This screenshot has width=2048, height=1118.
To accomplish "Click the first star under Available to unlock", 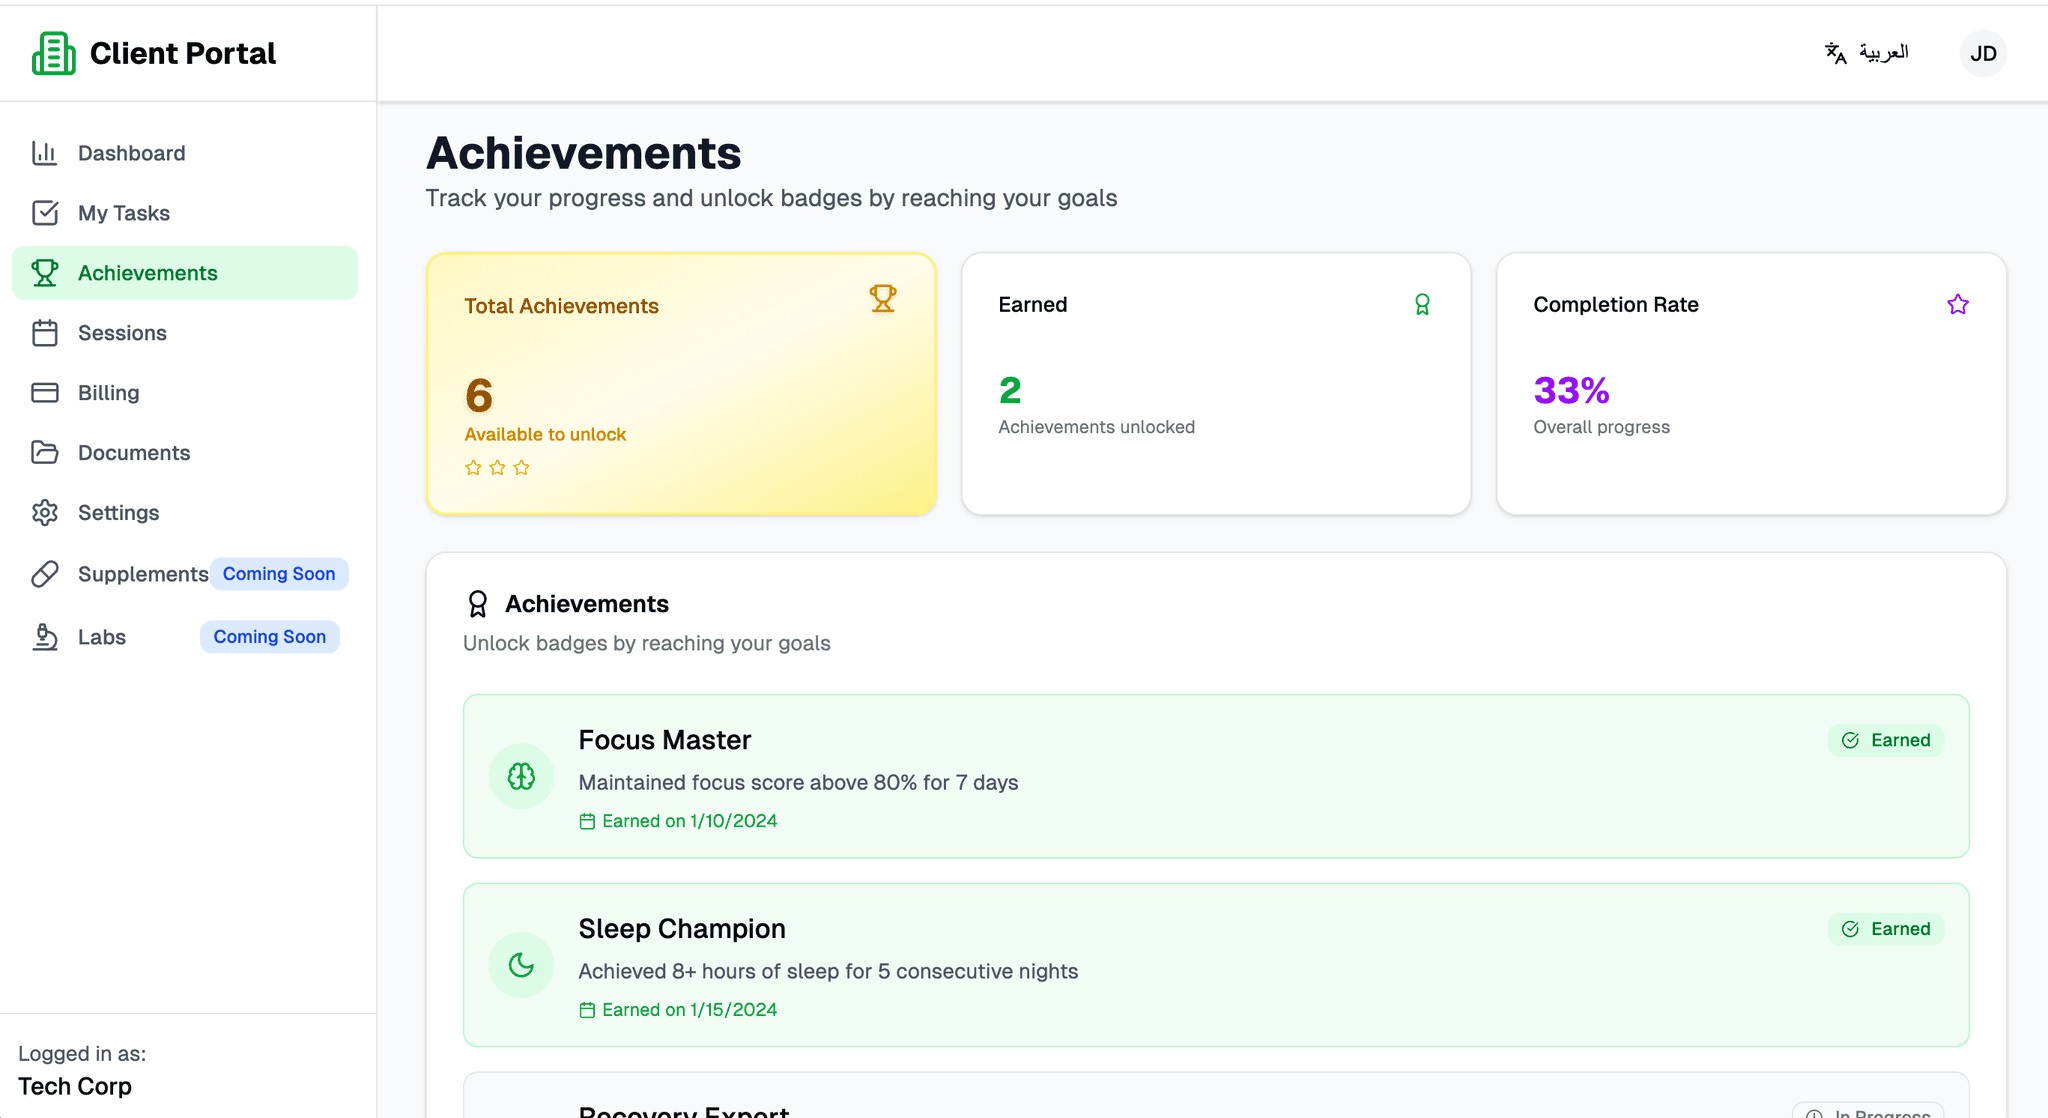I will (473, 466).
